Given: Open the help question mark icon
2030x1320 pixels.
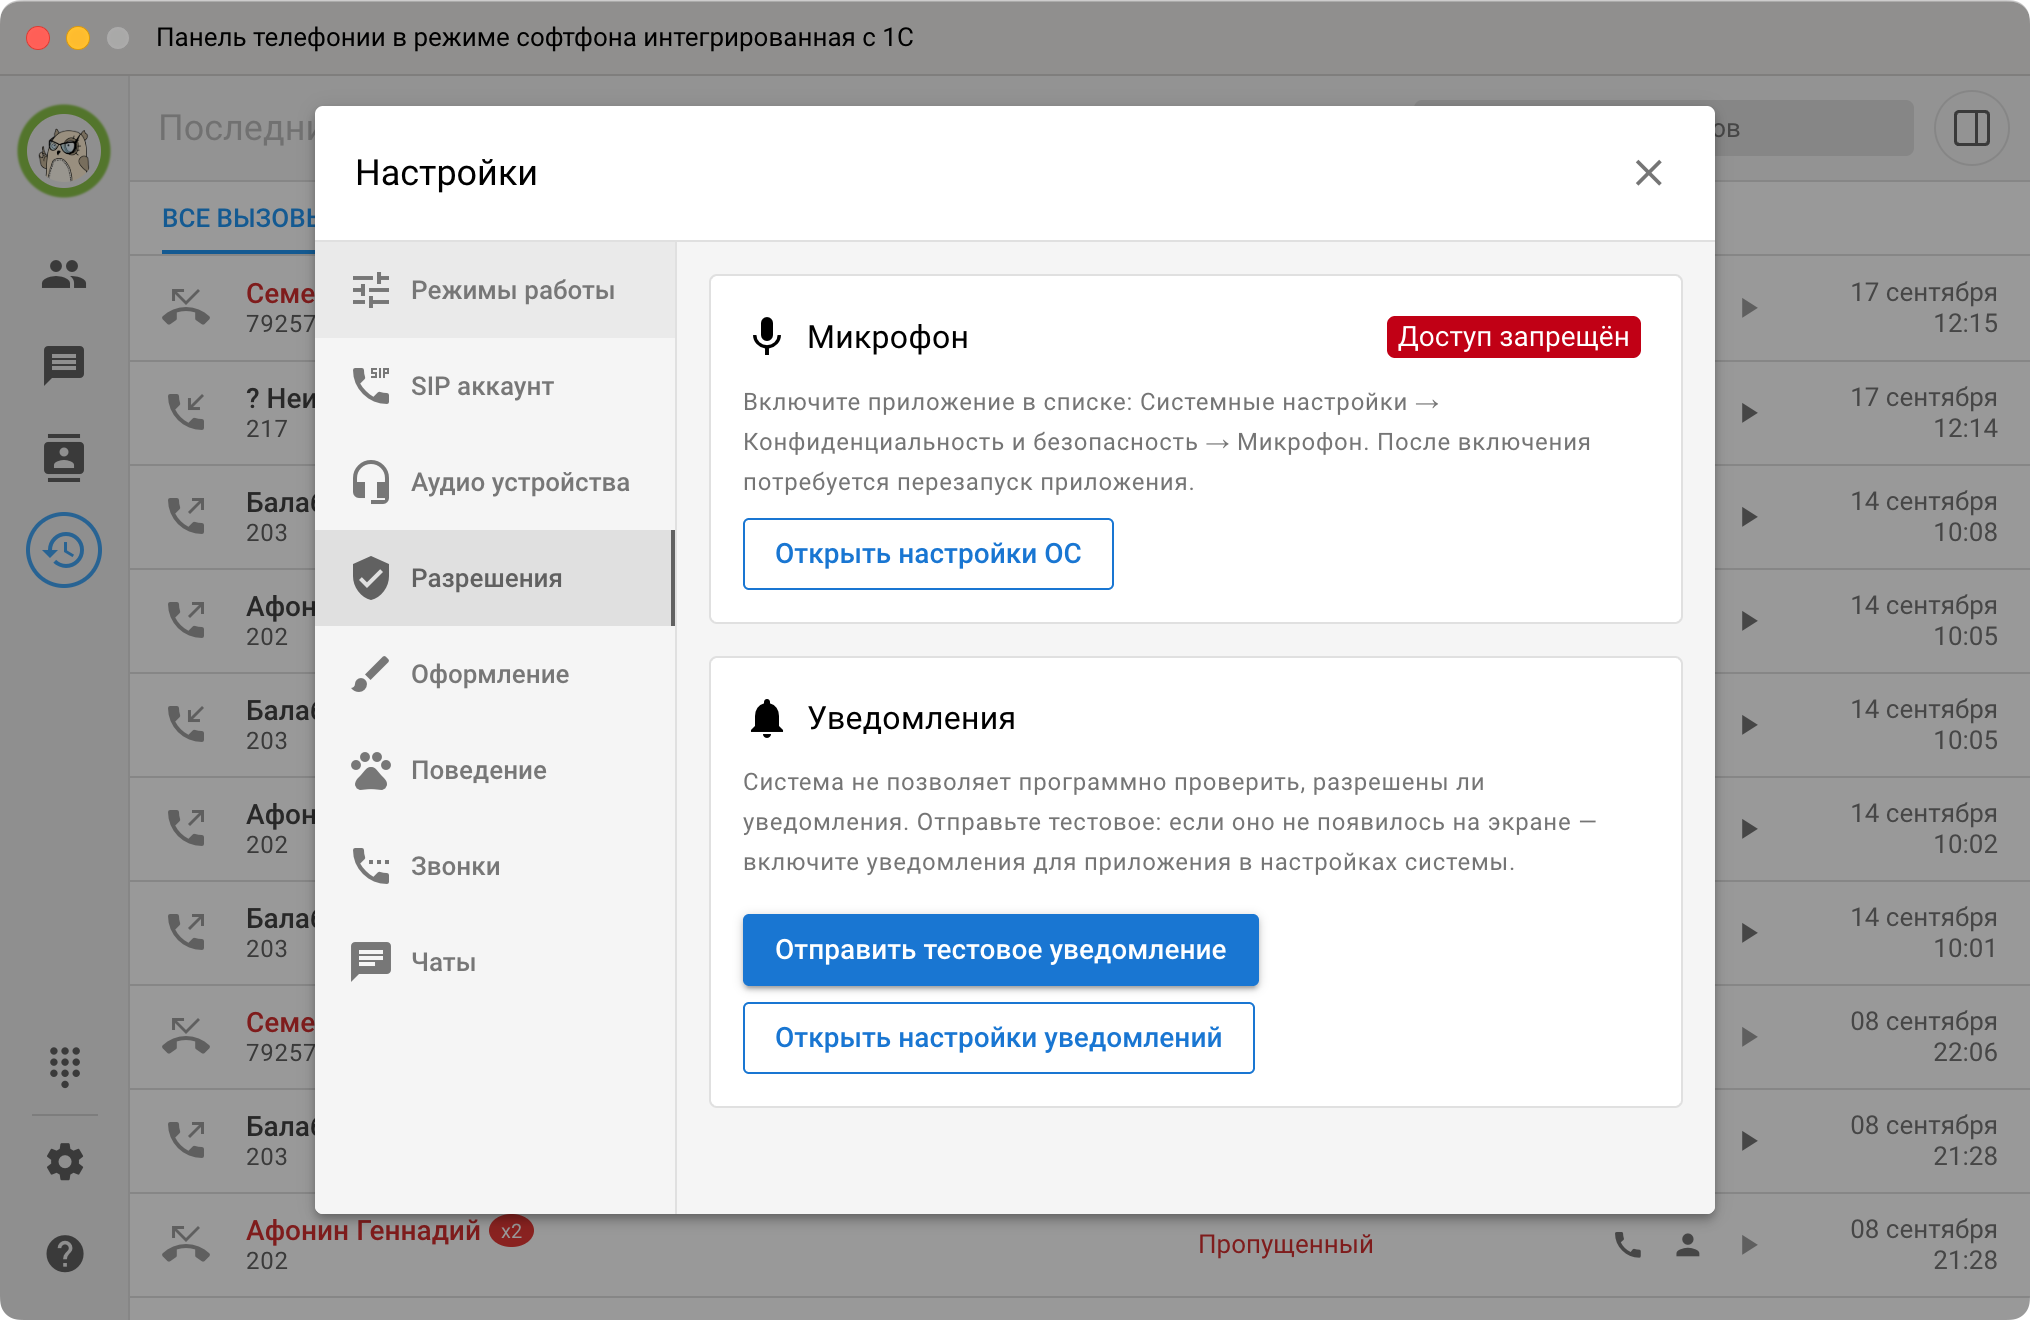Looking at the screenshot, I should (x=64, y=1254).
